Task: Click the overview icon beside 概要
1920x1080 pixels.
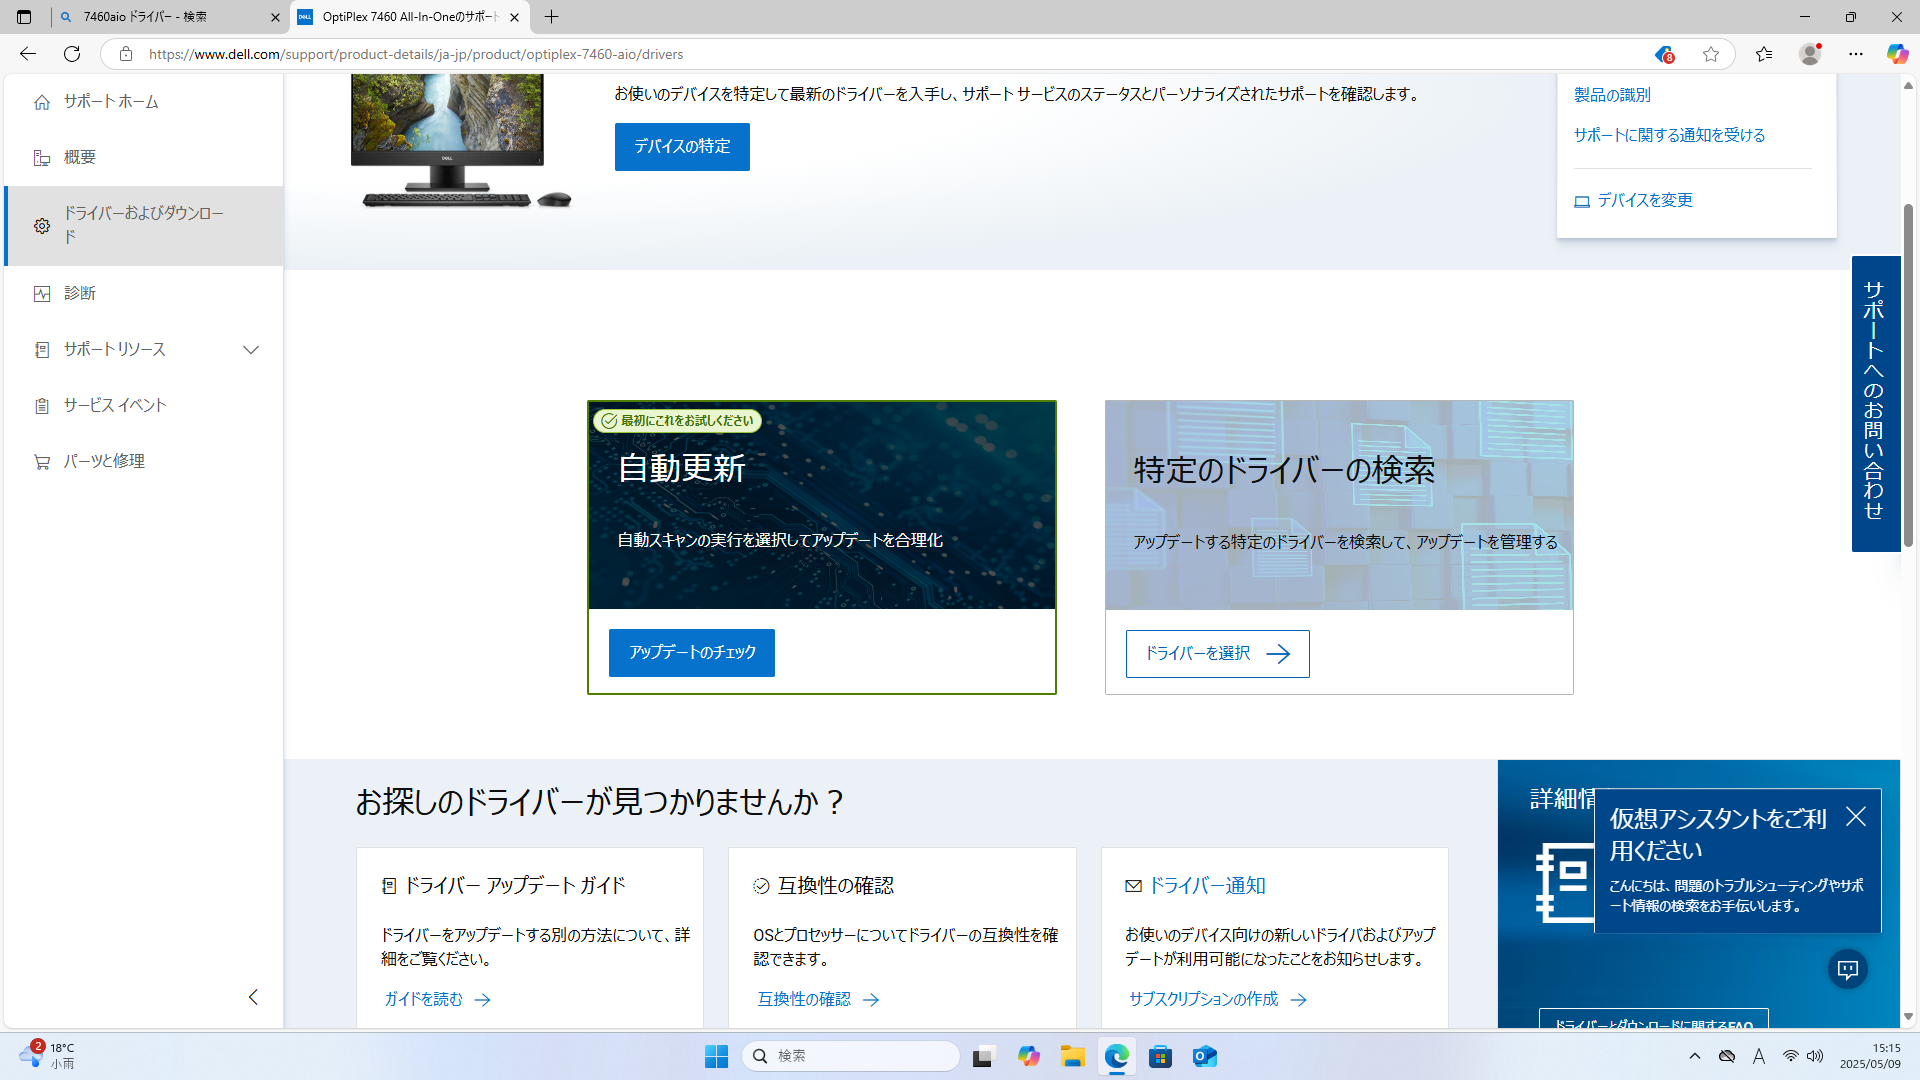Action: click(42, 158)
